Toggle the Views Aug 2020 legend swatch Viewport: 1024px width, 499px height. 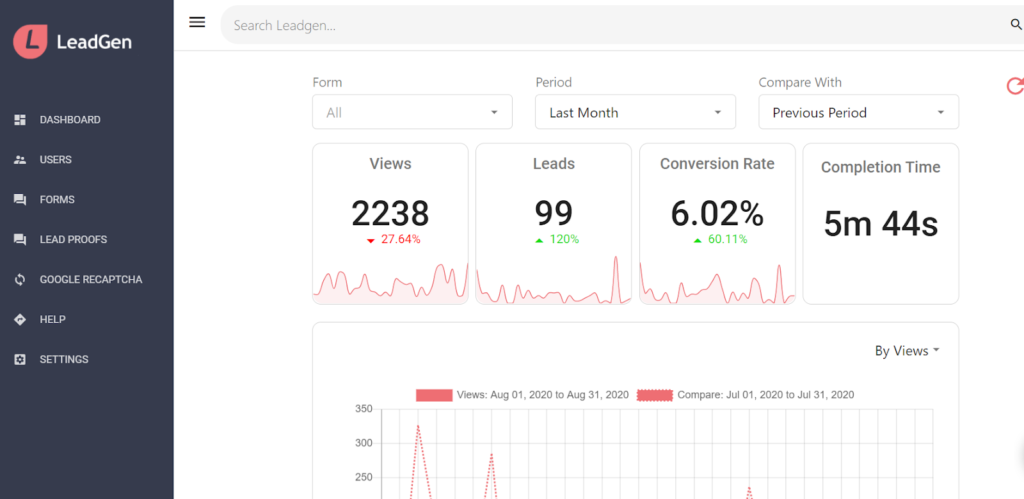click(x=434, y=395)
